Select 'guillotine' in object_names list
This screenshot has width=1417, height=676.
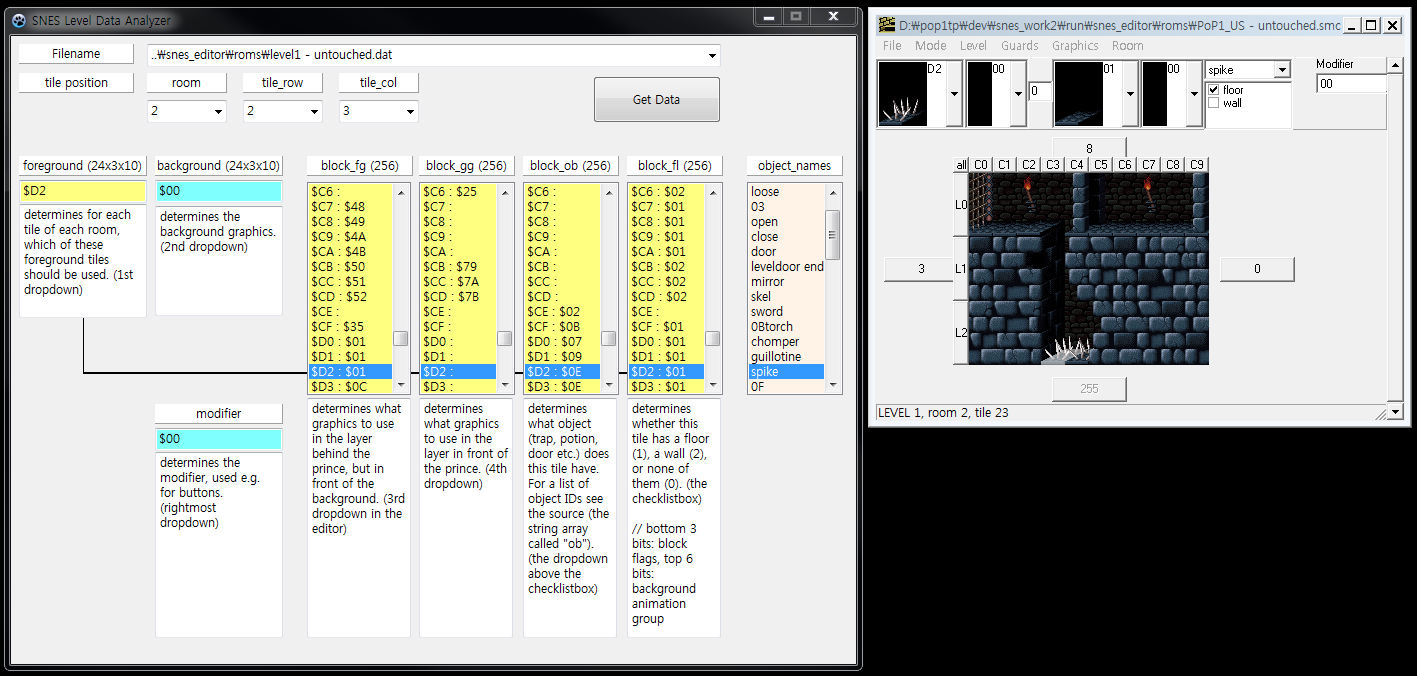pos(786,357)
